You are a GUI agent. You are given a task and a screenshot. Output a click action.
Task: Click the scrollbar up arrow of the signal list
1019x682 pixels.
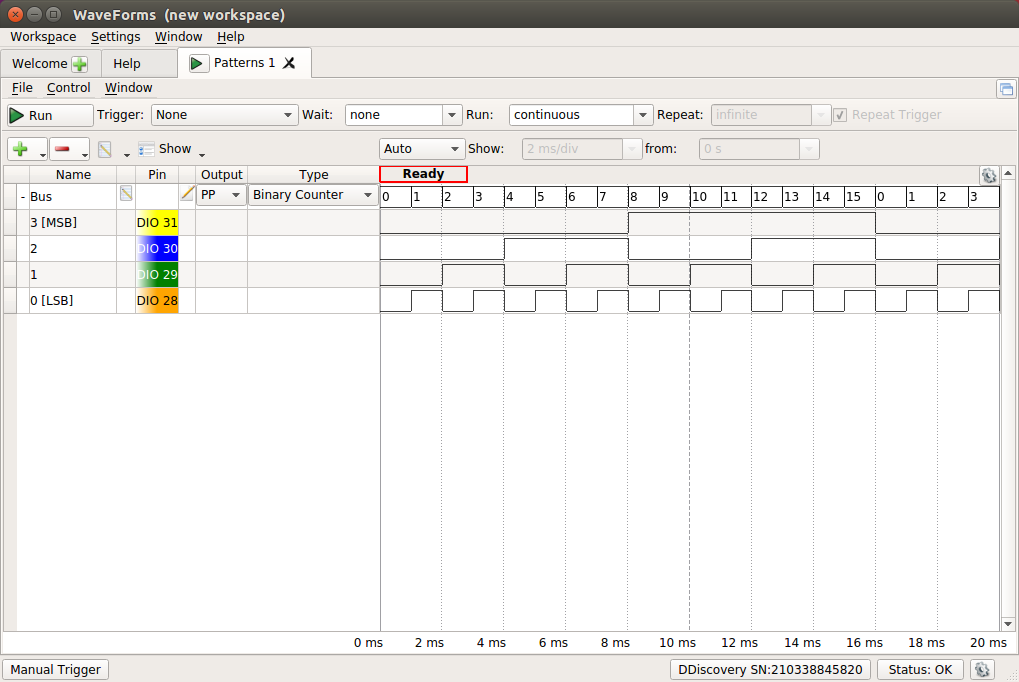[1008, 173]
